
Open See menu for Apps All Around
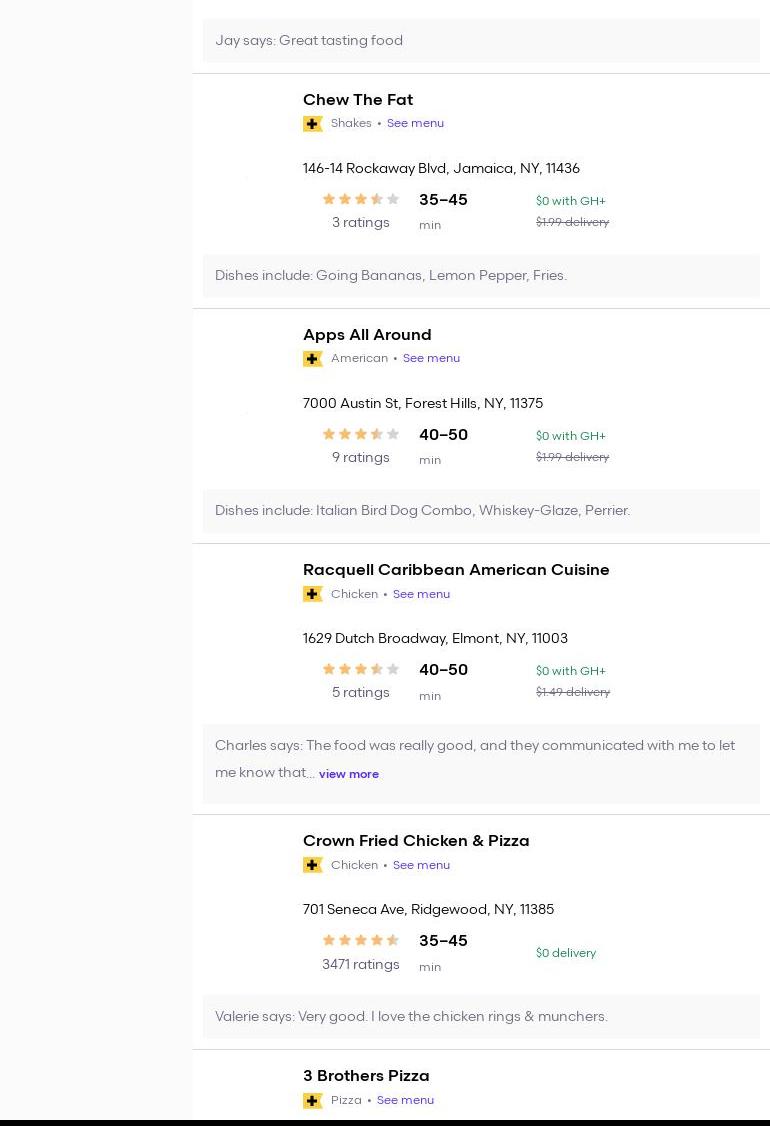point(431,358)
